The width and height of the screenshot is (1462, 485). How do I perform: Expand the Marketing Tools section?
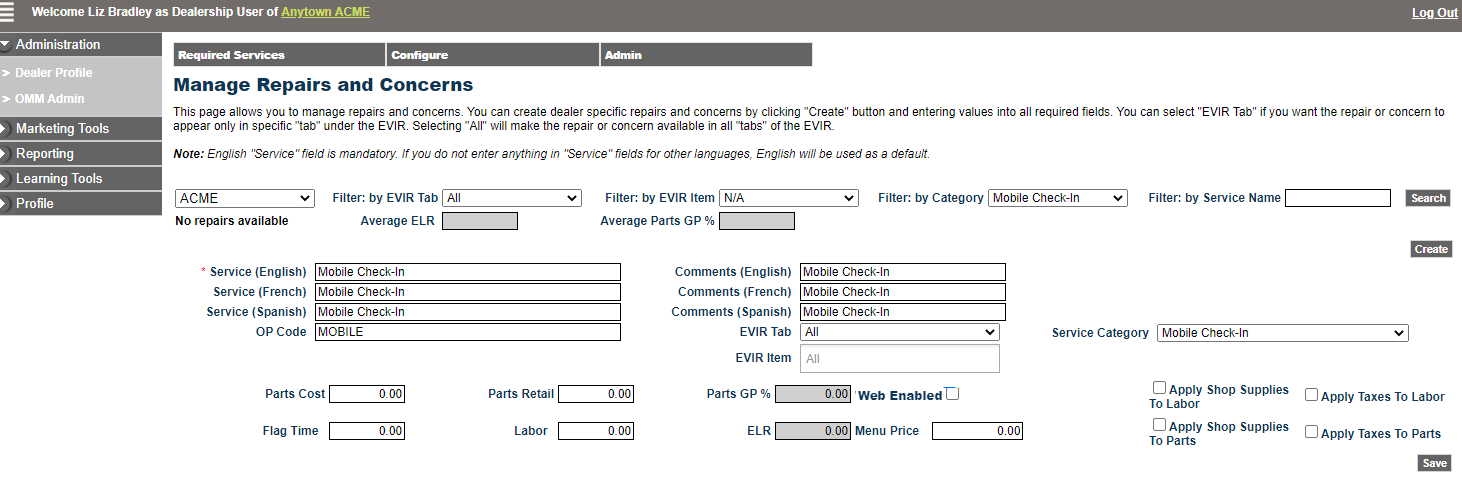62,129
